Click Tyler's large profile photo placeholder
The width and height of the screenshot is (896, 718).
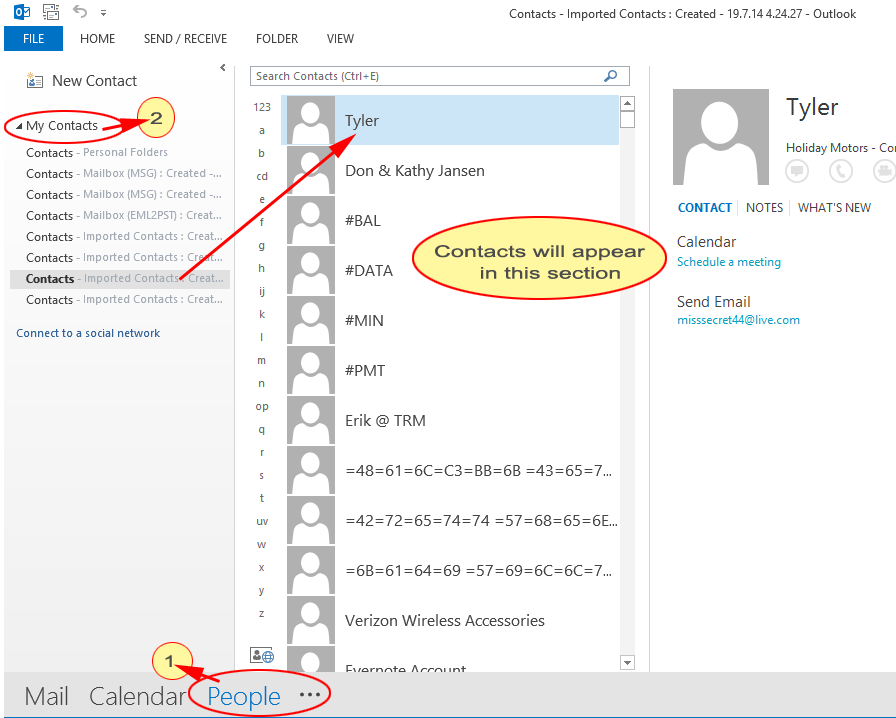[721, 137]
